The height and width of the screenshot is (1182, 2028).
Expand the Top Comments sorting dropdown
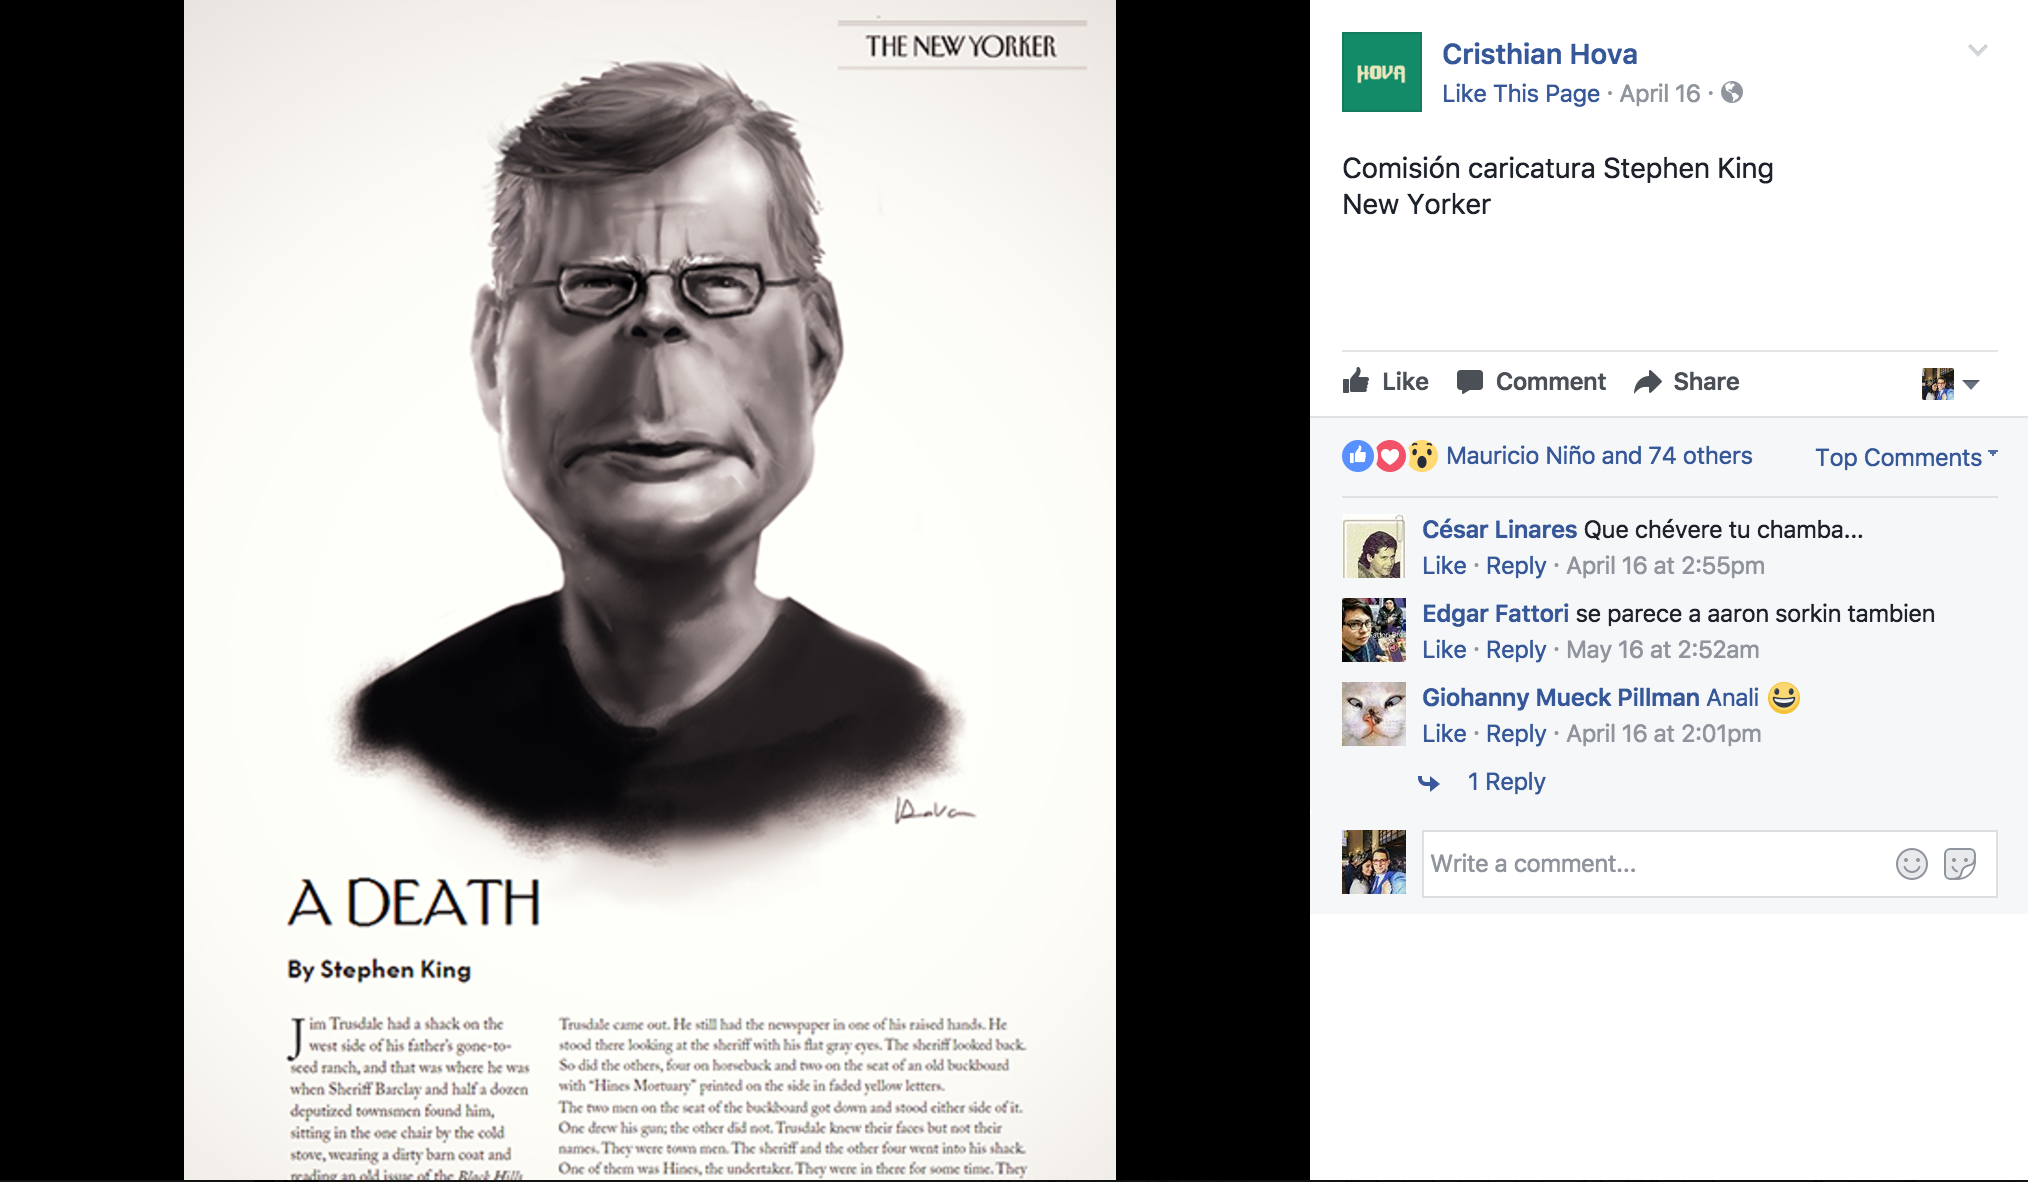1906,457
